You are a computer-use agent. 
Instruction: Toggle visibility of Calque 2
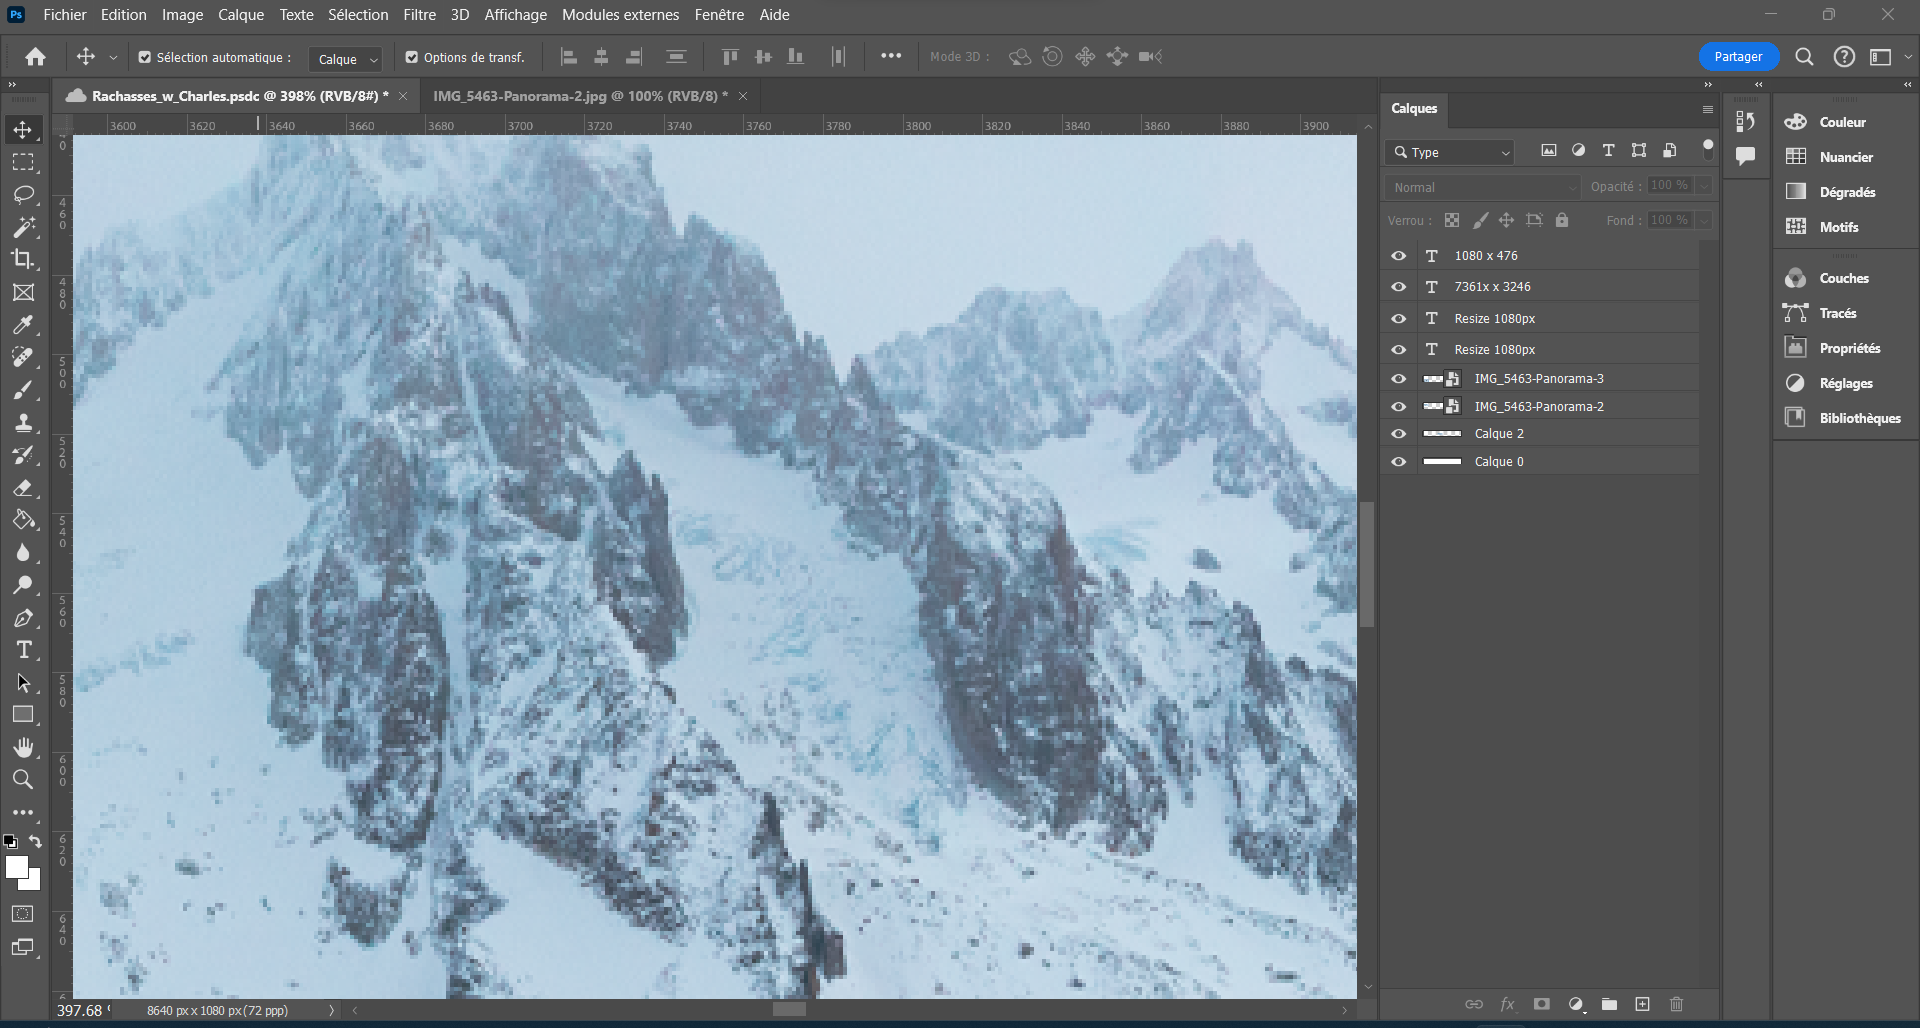pos(1398,433)
